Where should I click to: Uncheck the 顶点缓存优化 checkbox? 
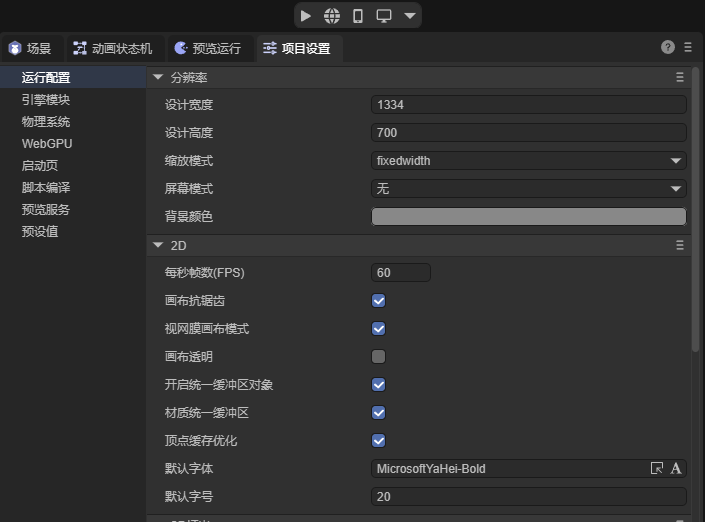point(379,440)
